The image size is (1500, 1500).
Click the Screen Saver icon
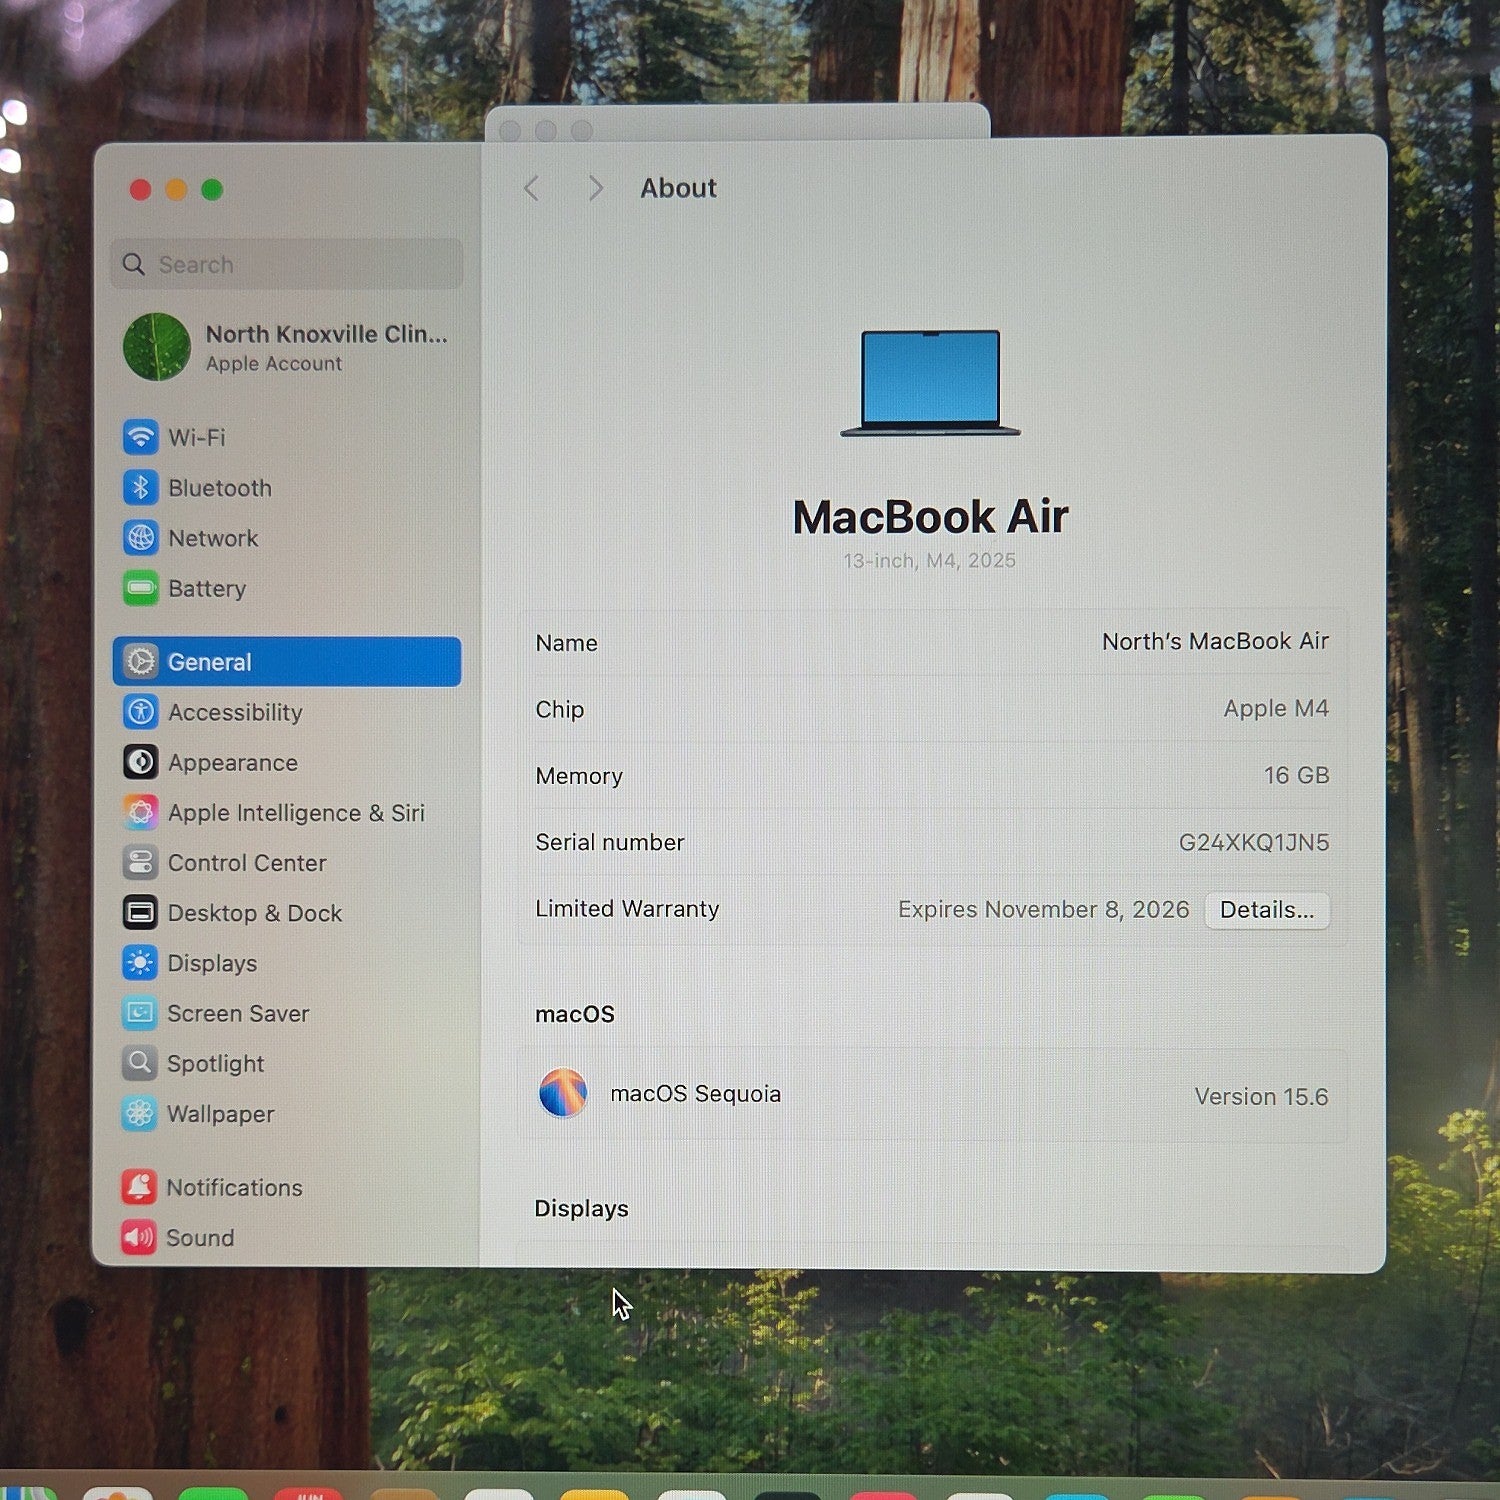coord(140,1013)
